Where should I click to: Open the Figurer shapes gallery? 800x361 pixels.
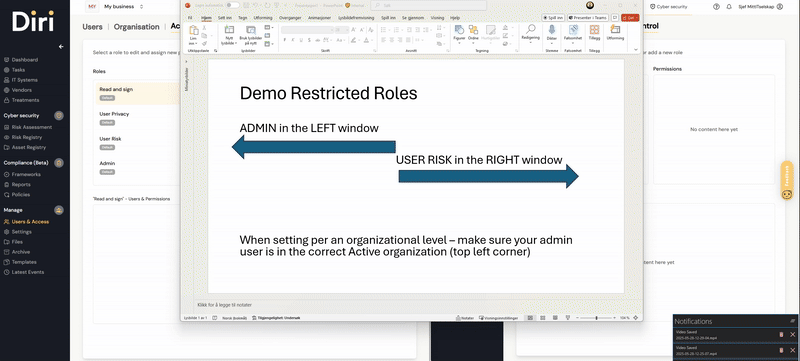pyautogui.click(x=459, y=33)
